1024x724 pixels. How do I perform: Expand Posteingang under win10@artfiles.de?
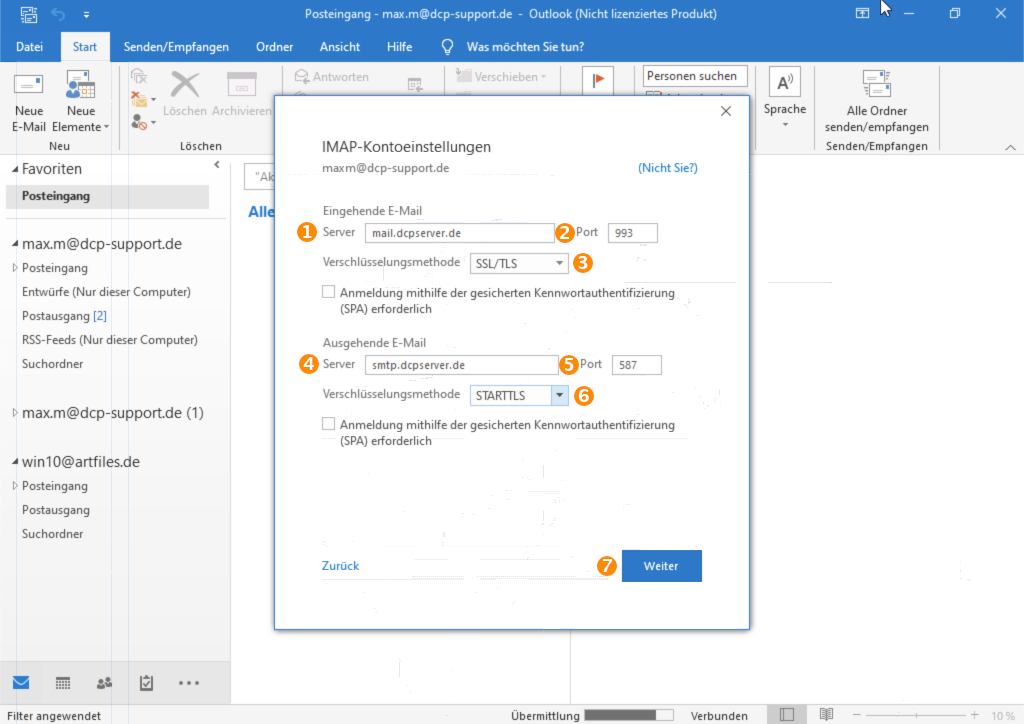pos(14,486)
